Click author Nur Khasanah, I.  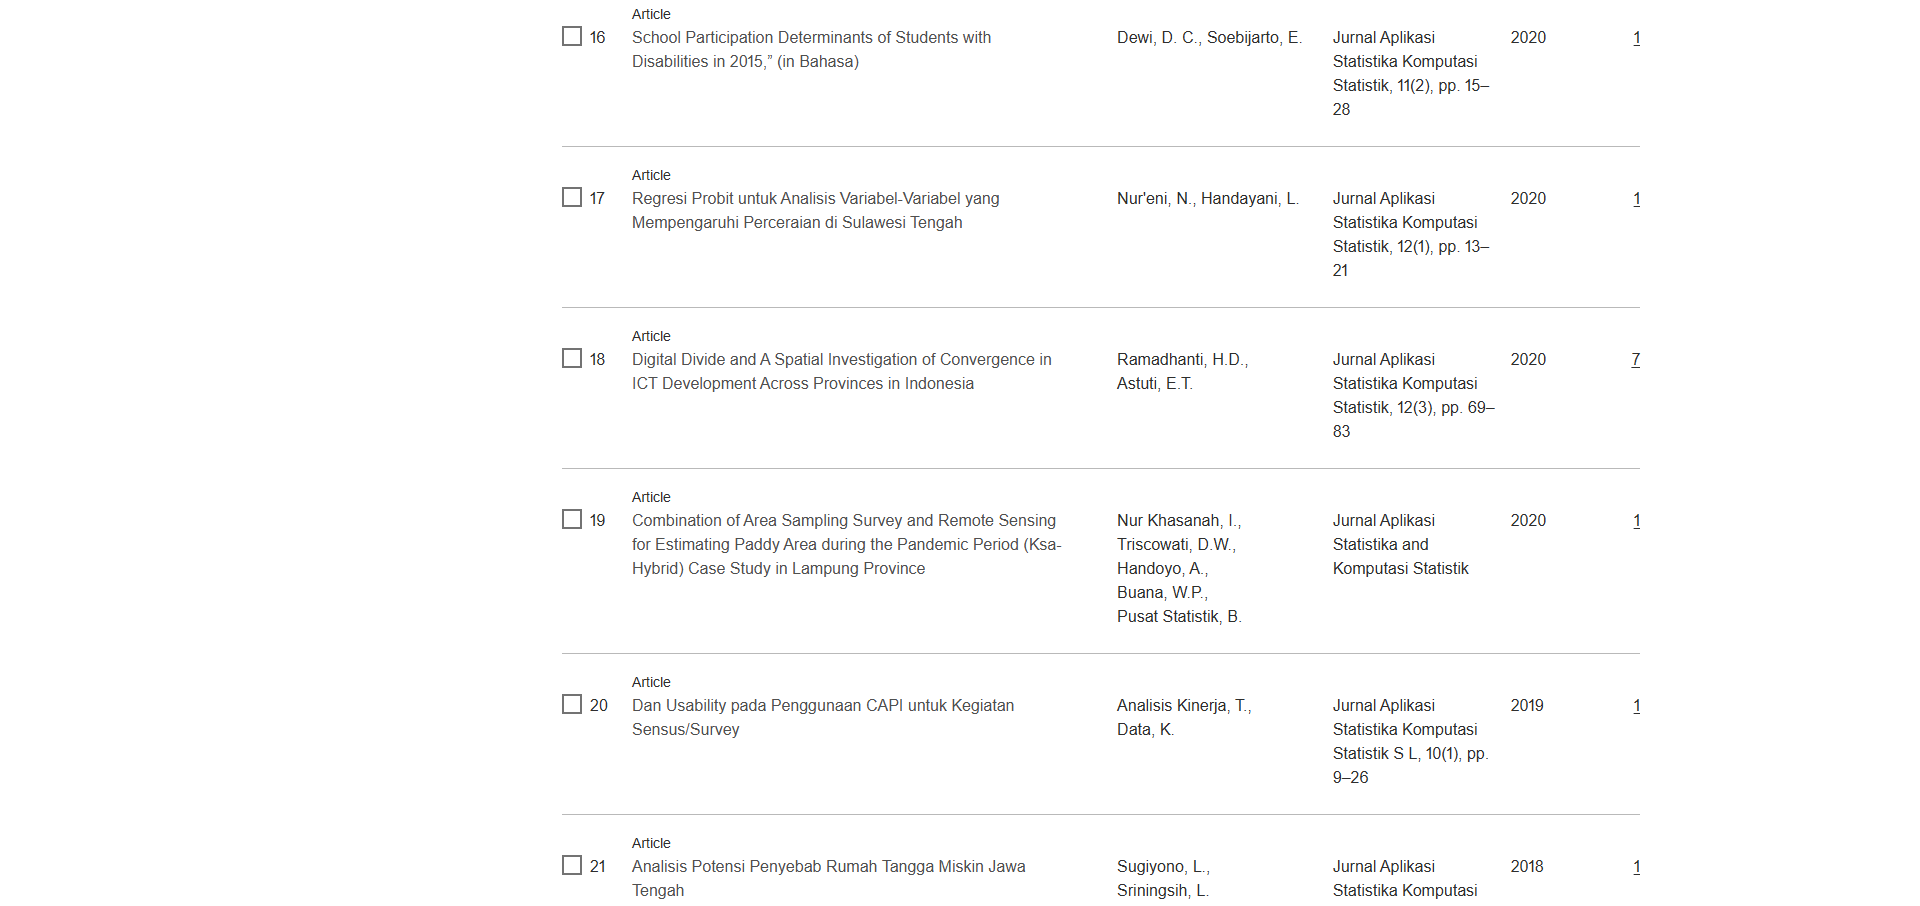1178,521
